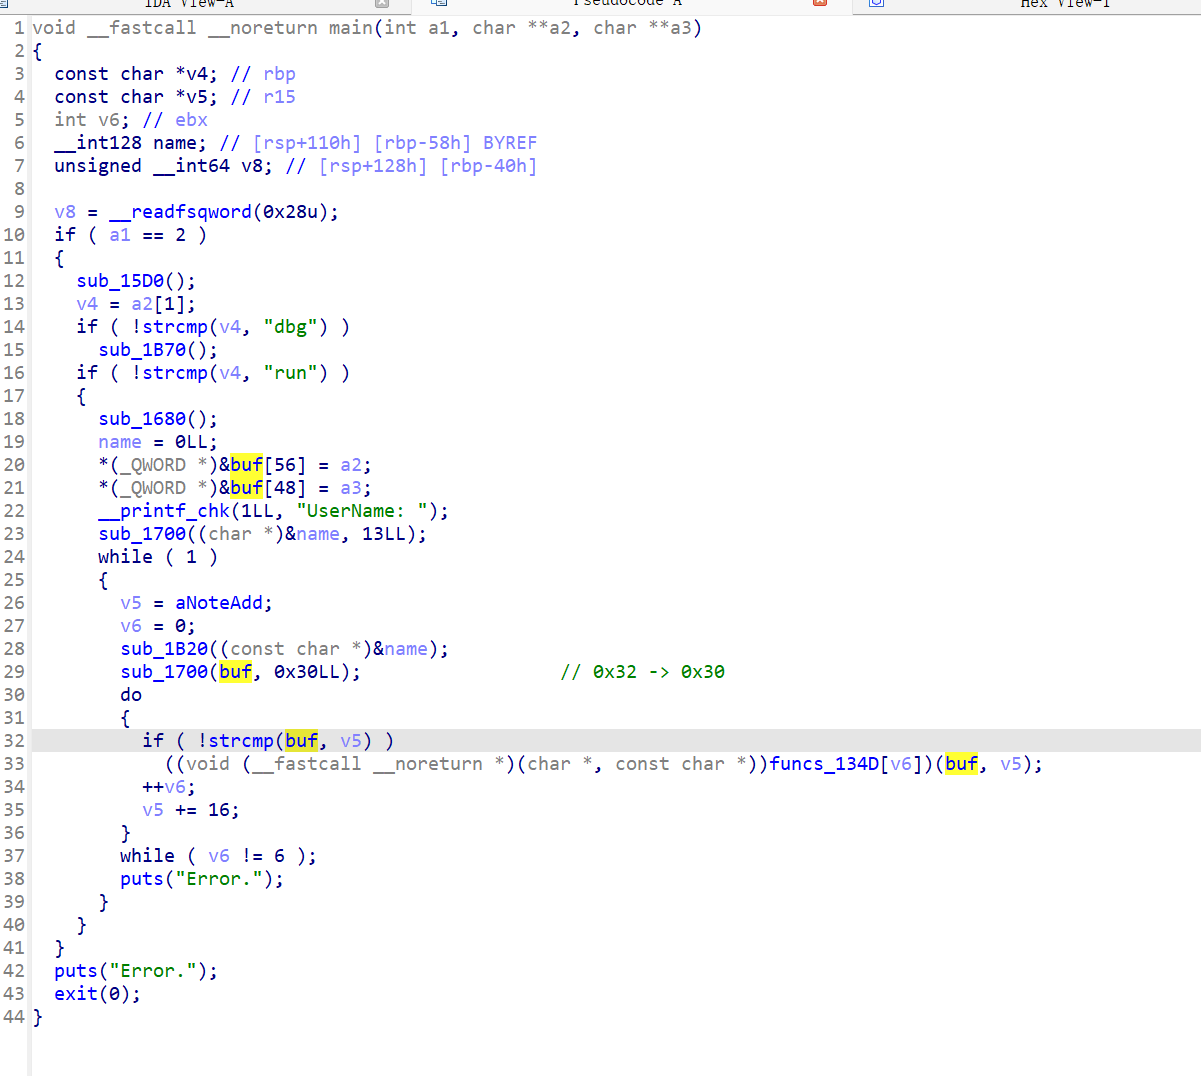The height and width of the screenshot is (1076, 1201).
Task: Click puts on line 42
Action: tap(76, 971)
